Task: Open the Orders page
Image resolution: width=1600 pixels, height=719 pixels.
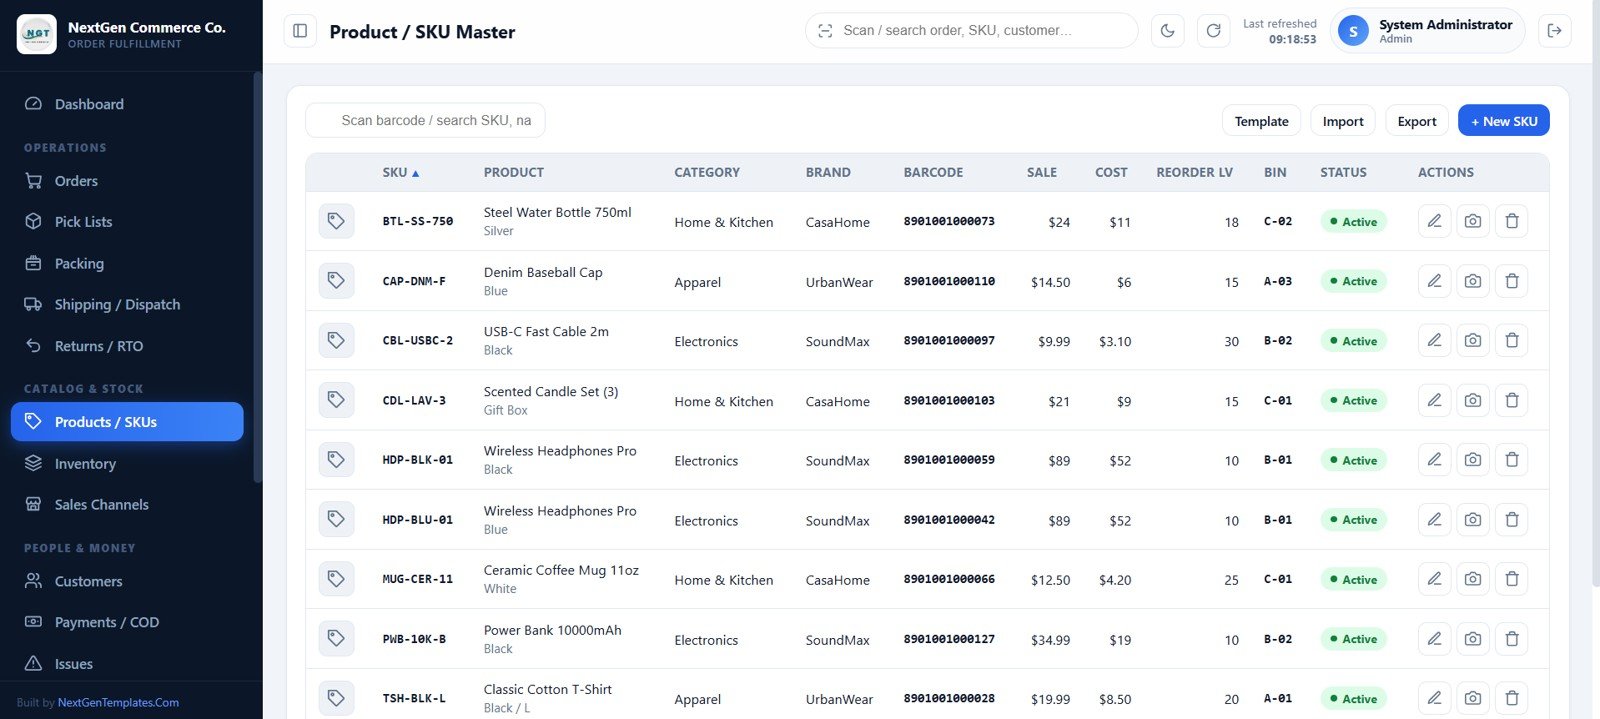Action: click(x=127, y=181)
